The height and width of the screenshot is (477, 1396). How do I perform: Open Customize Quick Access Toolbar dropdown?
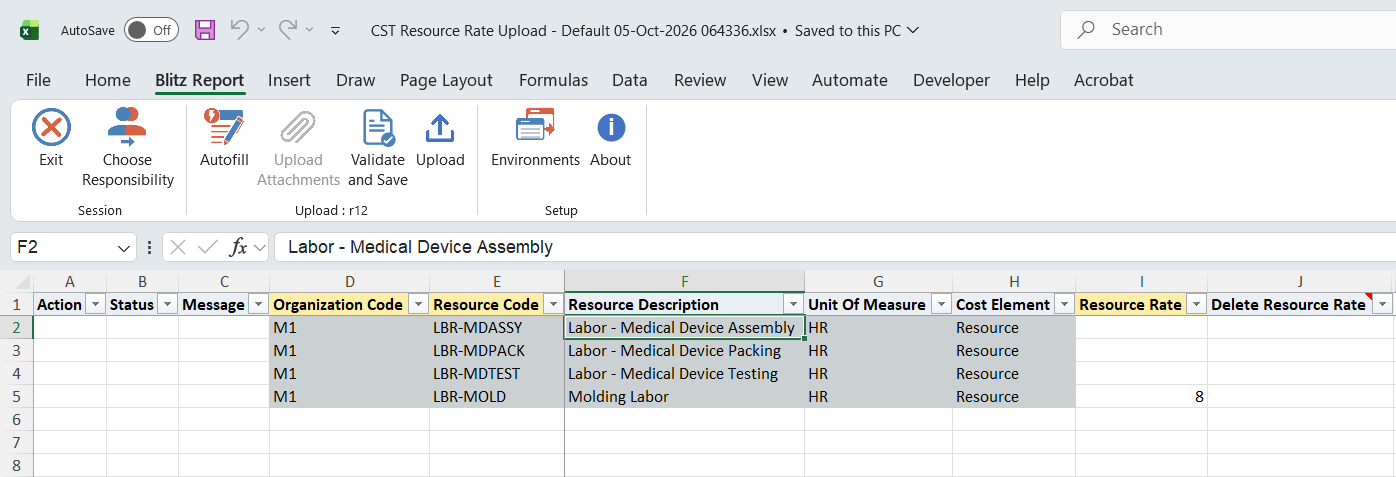pyautogui.click(x=336, y=31)
